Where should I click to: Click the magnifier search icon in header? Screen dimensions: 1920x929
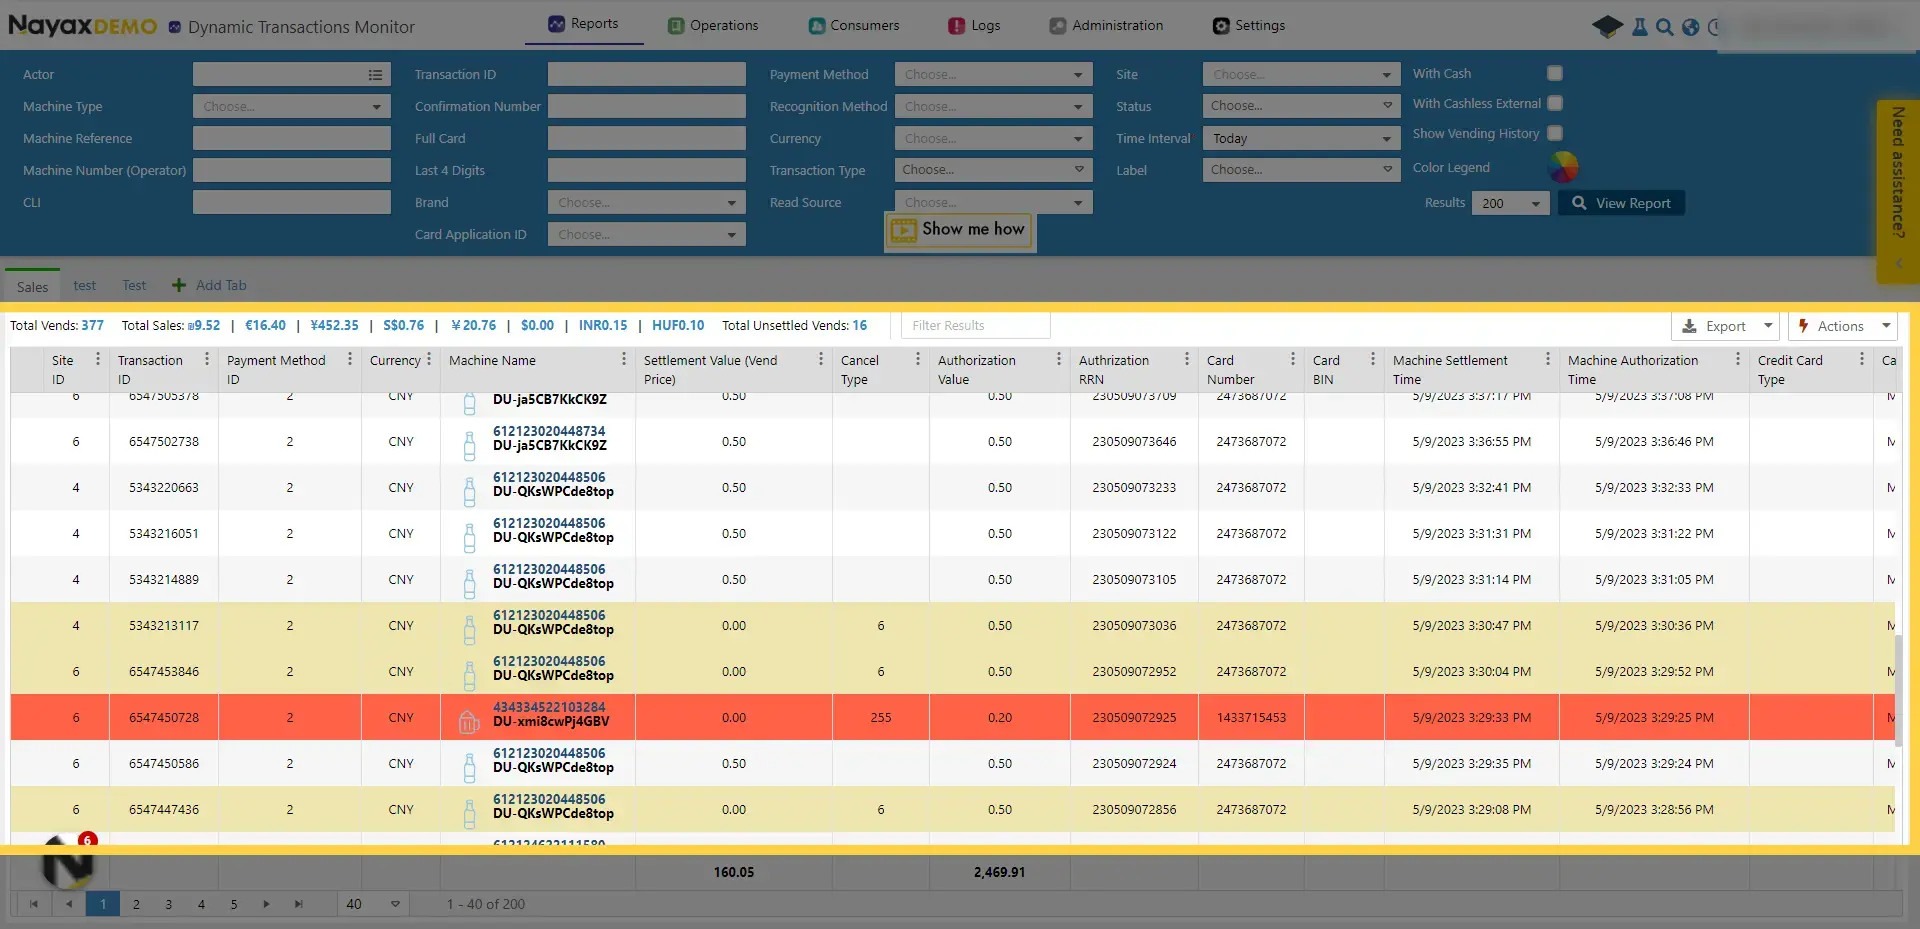coord(1664,27)
